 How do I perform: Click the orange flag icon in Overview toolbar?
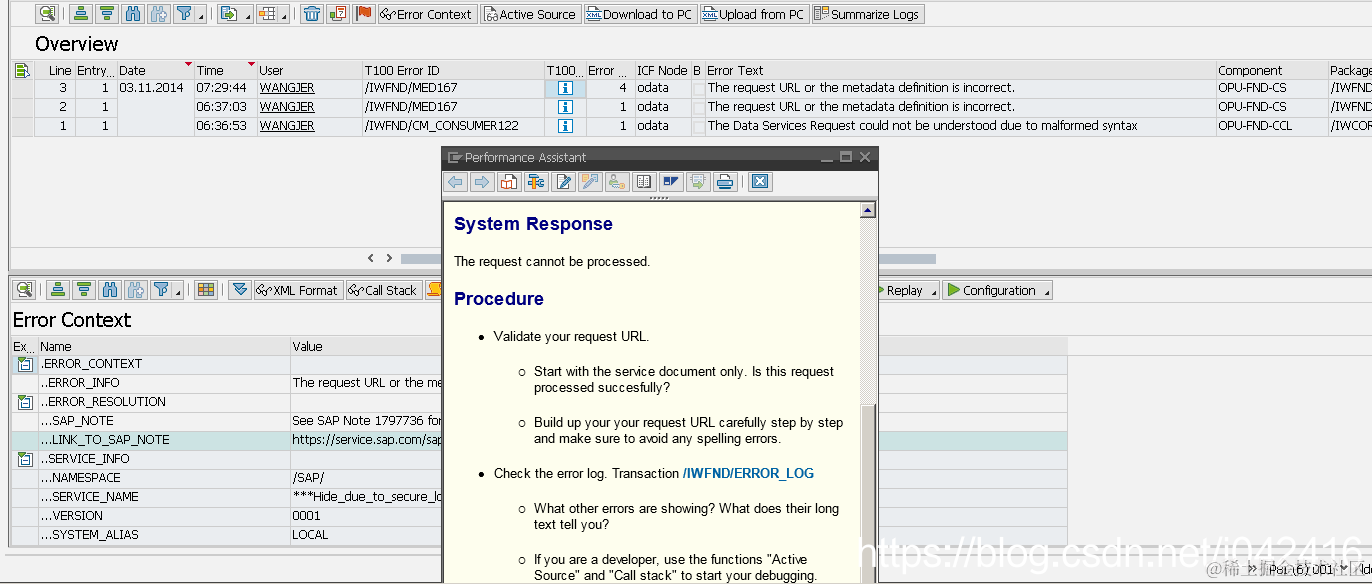click(364, 14)
